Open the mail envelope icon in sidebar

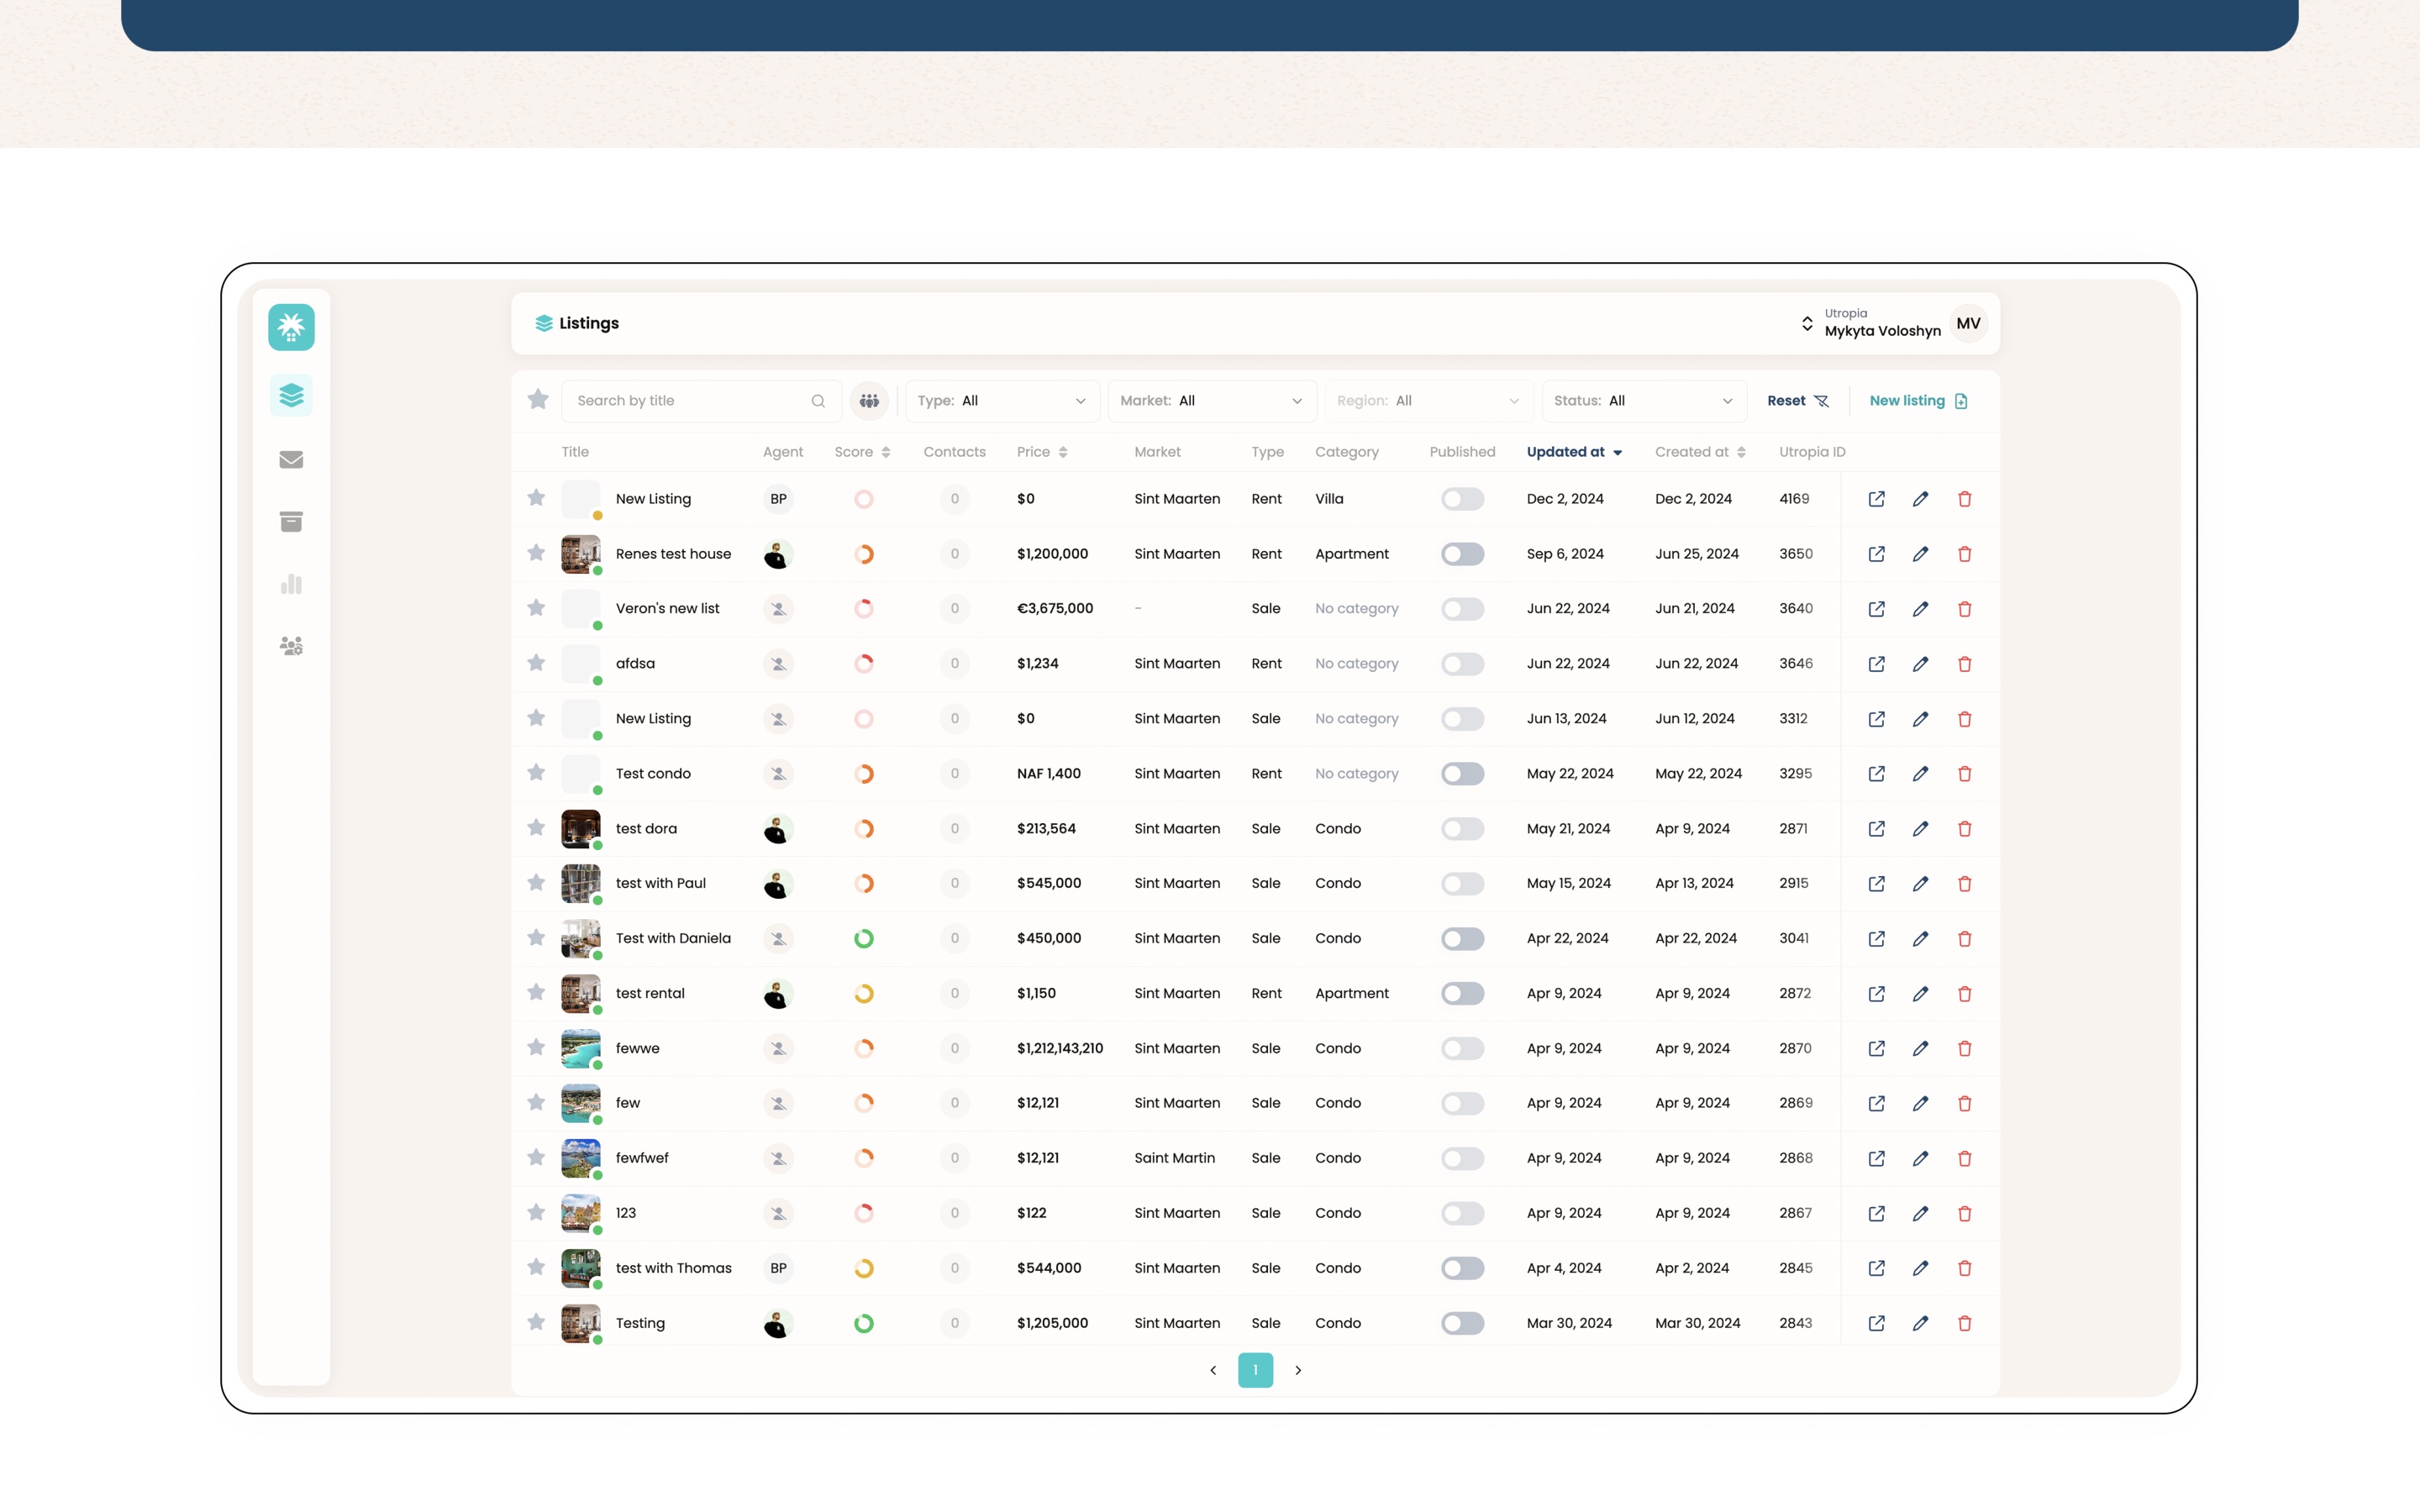point(291,459)
